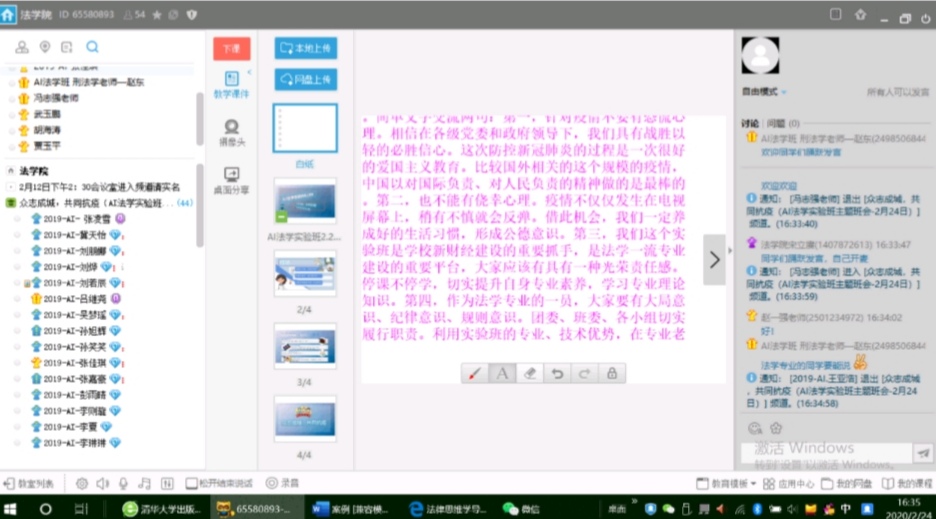The height and width of the screenshot is (519, 936).
Task: Choose the eraser tool on whiteboard
Action: tap(530, 373)
